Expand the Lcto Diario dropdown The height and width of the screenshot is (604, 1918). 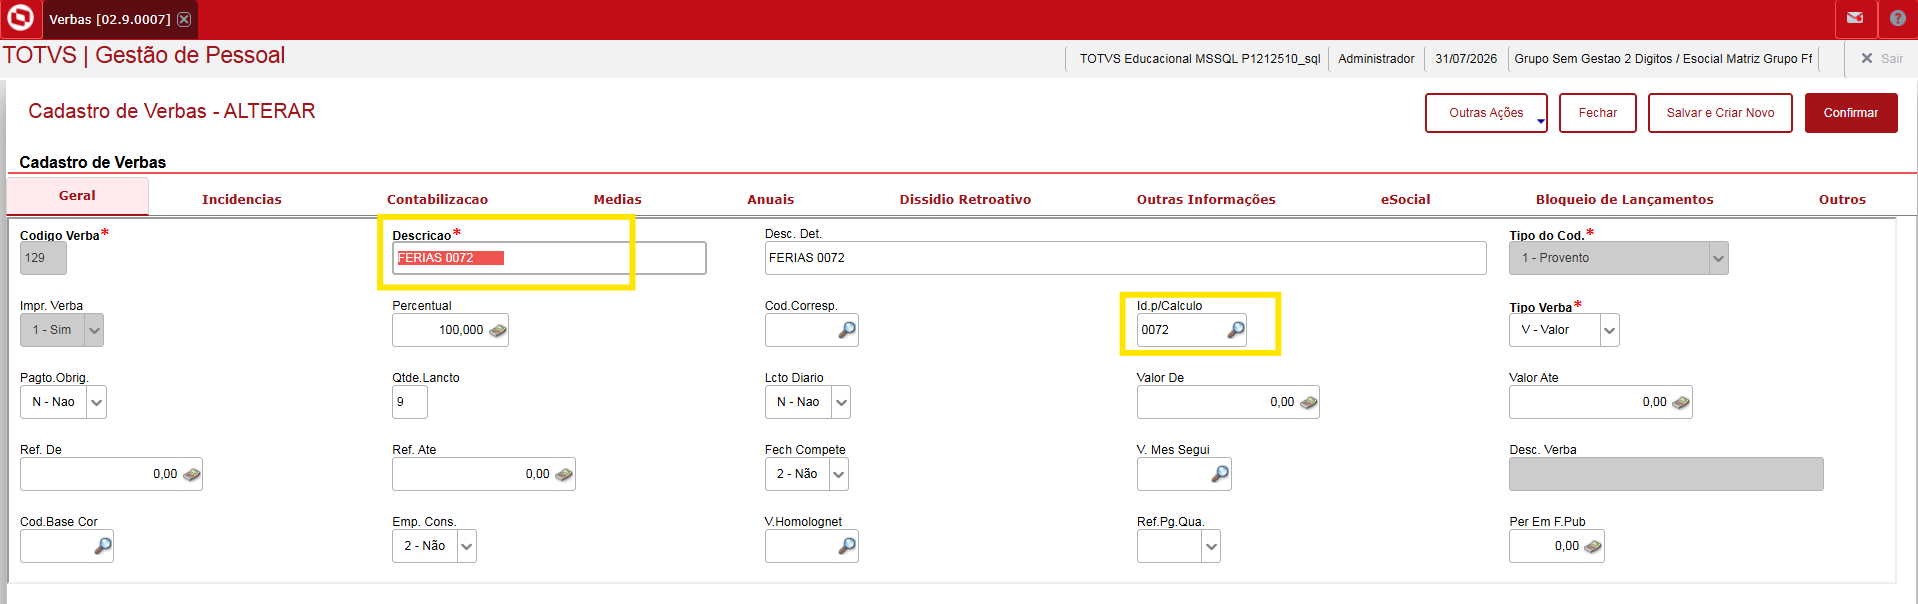click(x=841, y=402)
